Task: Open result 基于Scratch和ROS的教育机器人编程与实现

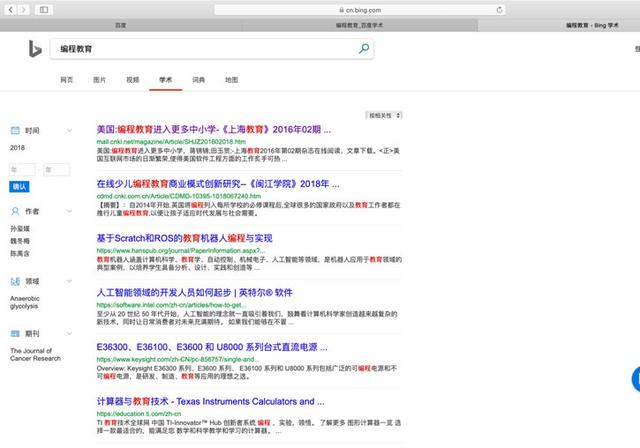Action: click(x=184, y=238)
